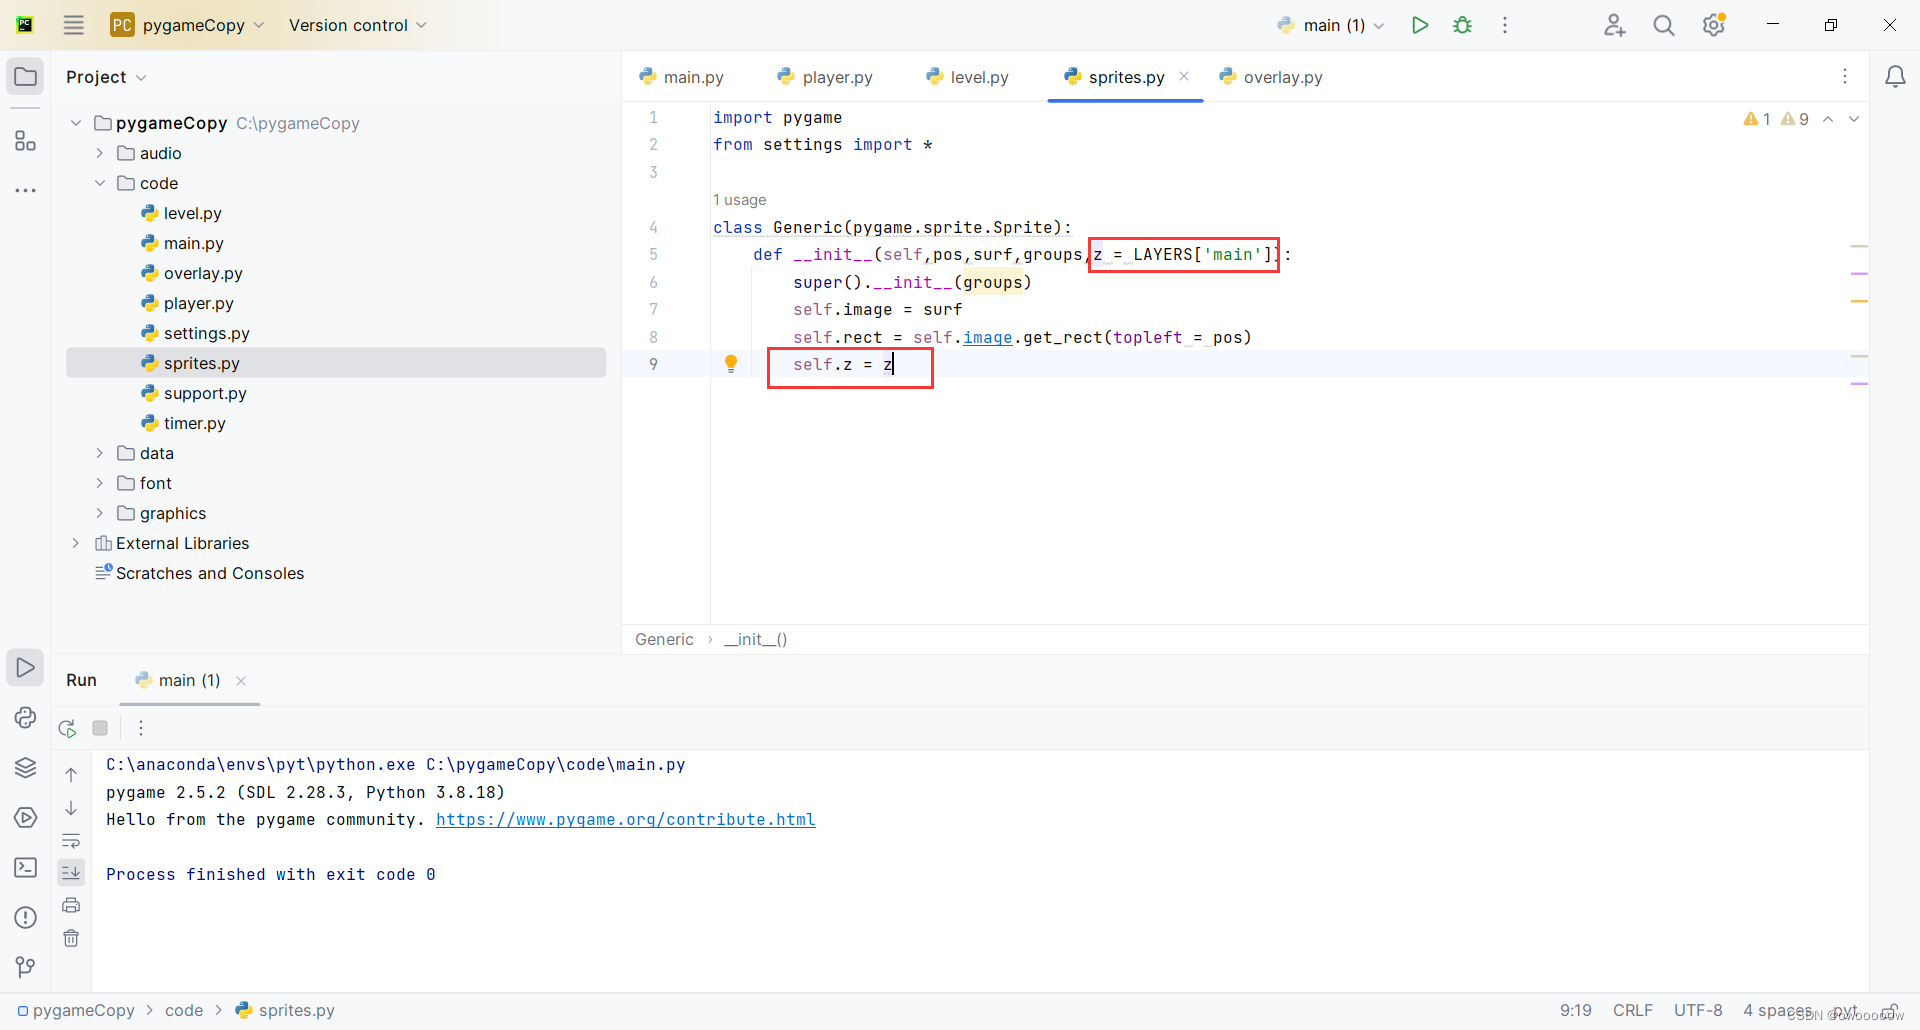This screenshot has width=1920, height=1030.
Task: Toggle the Project tool window folder icon
Action: (25, 77)
